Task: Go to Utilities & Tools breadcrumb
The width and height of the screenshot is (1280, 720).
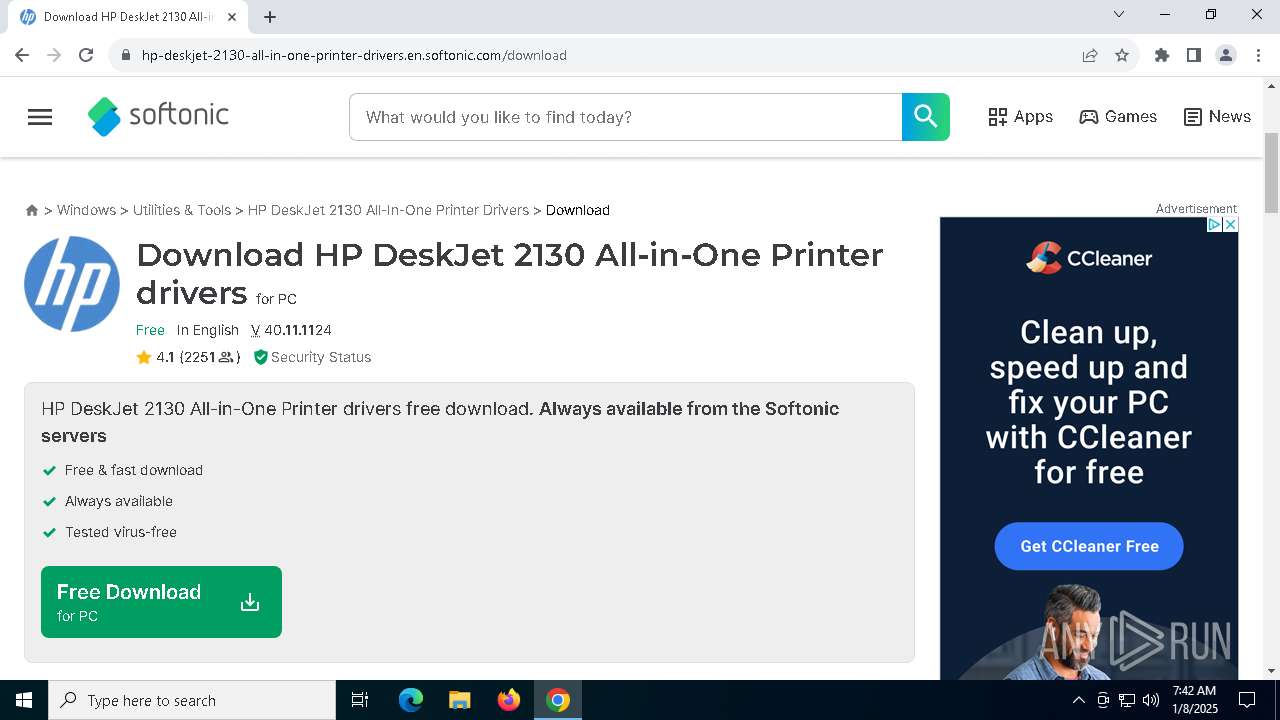Action: [182, 210]
